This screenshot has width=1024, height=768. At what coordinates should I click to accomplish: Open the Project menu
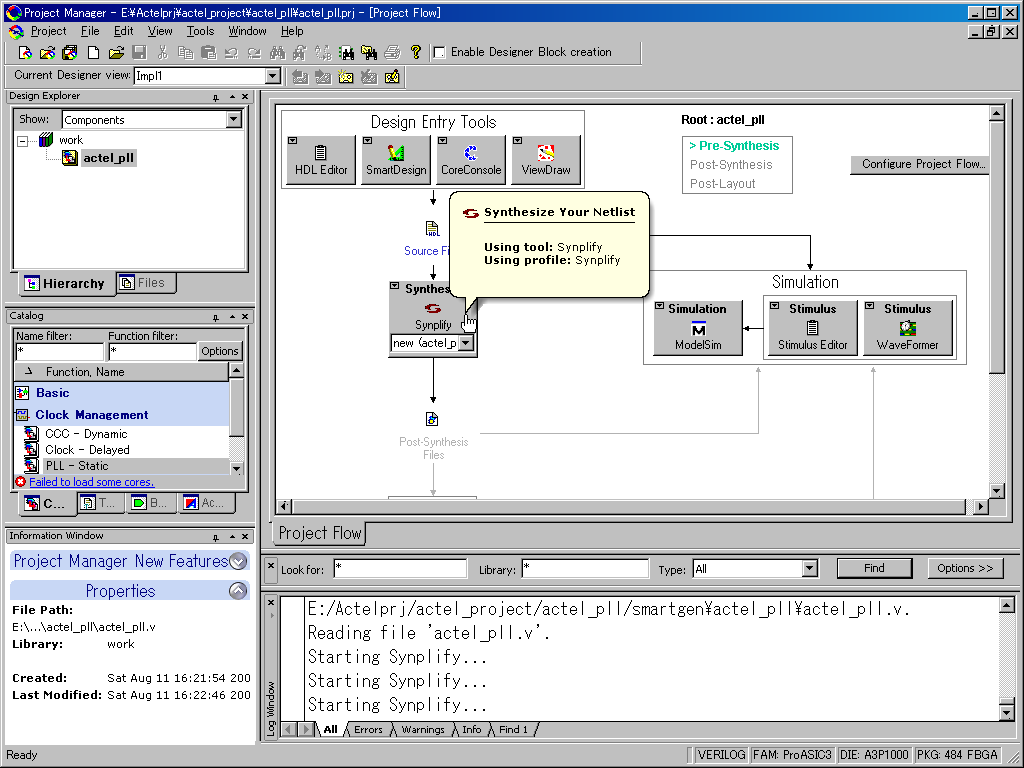pyautogui.click(x=48, y=31)
